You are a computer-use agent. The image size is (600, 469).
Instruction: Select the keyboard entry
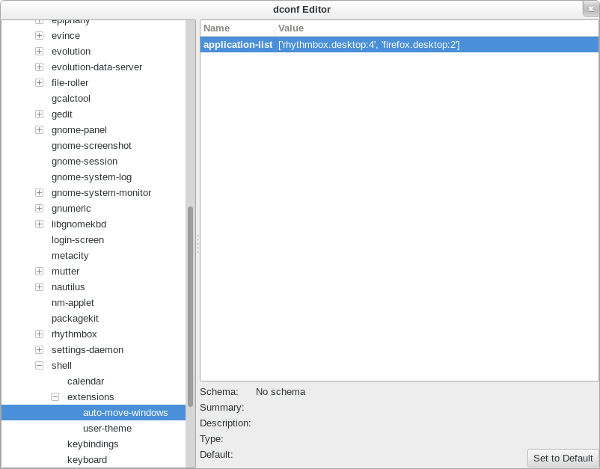[x=87, y=459]
